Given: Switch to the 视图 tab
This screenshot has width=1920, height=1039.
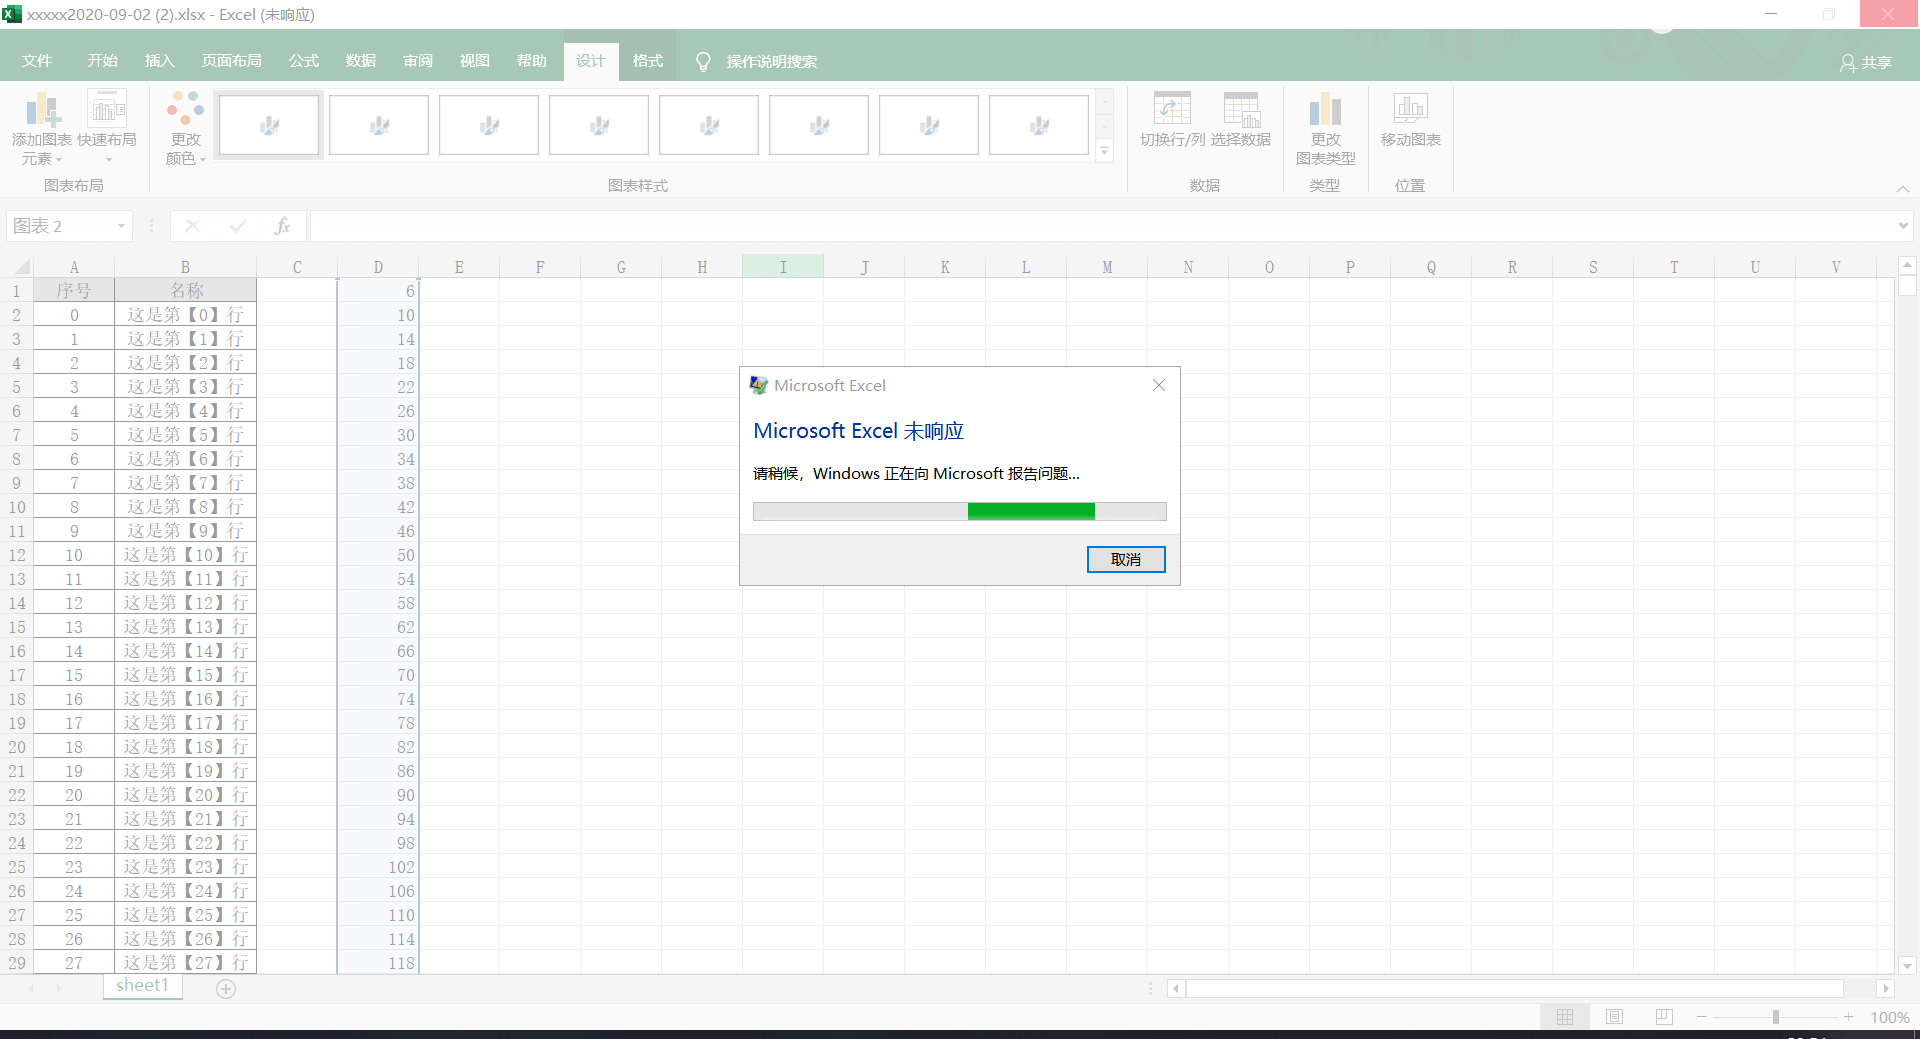Looking at the screenshot, I should 474,61.
